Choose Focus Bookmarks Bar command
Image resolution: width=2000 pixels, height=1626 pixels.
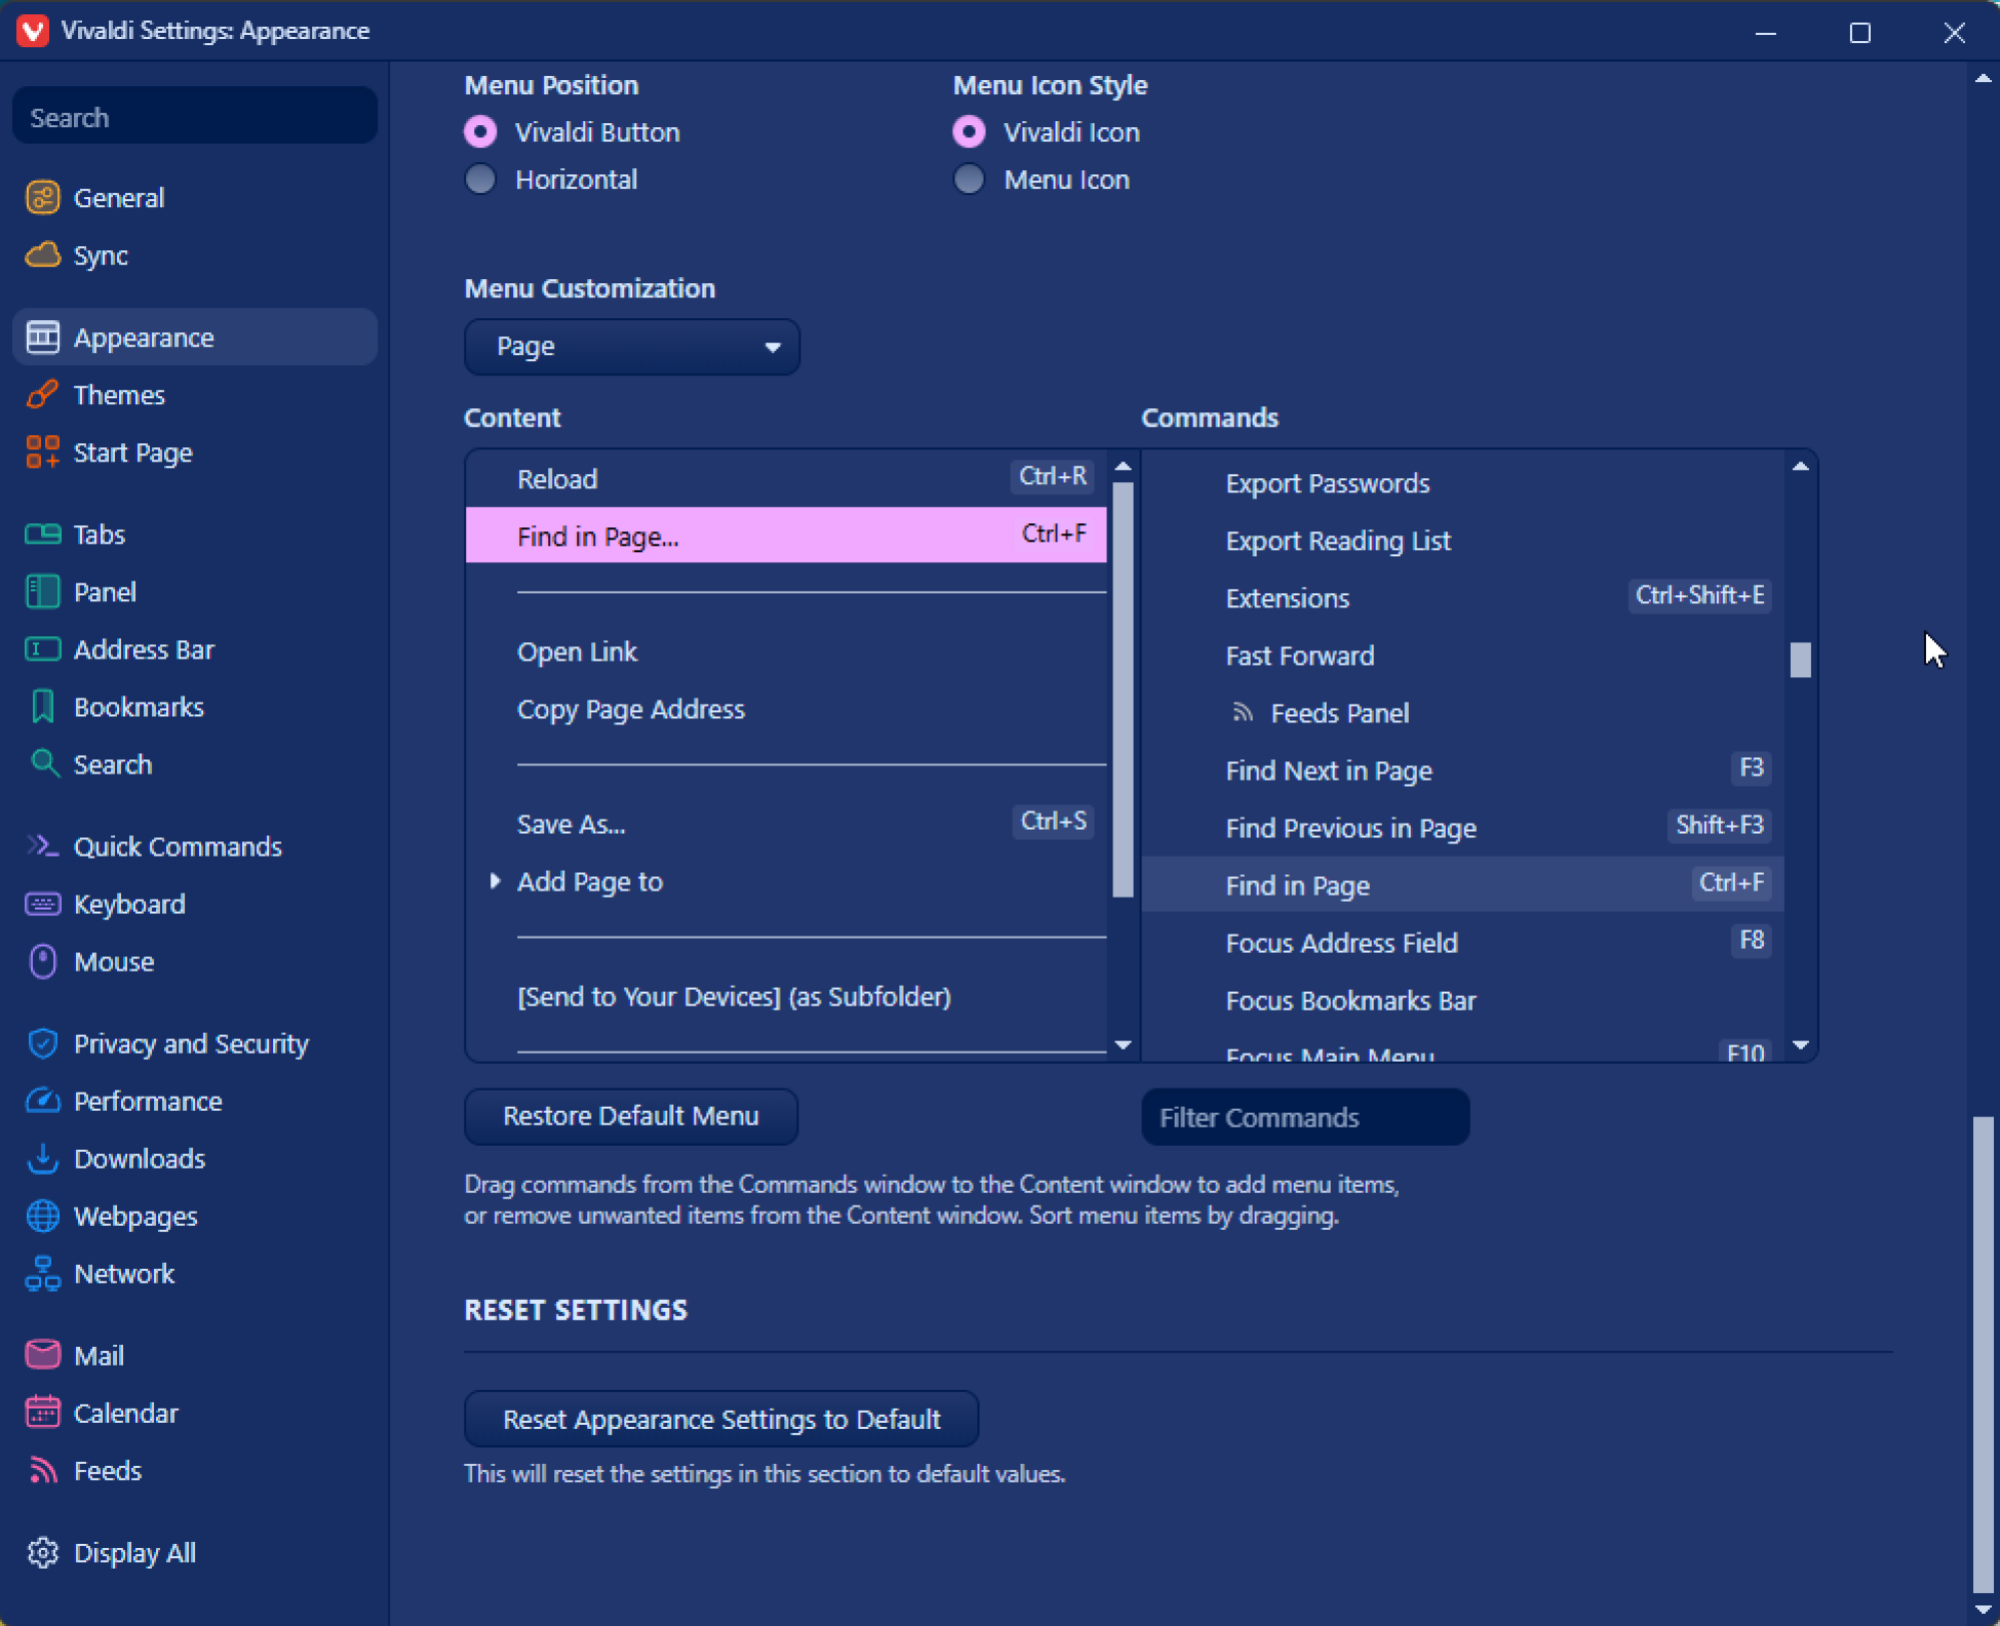(1463, 1001)
